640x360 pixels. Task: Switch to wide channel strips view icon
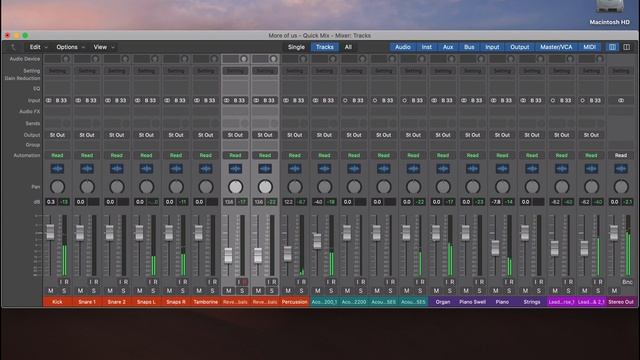(627, 47)
